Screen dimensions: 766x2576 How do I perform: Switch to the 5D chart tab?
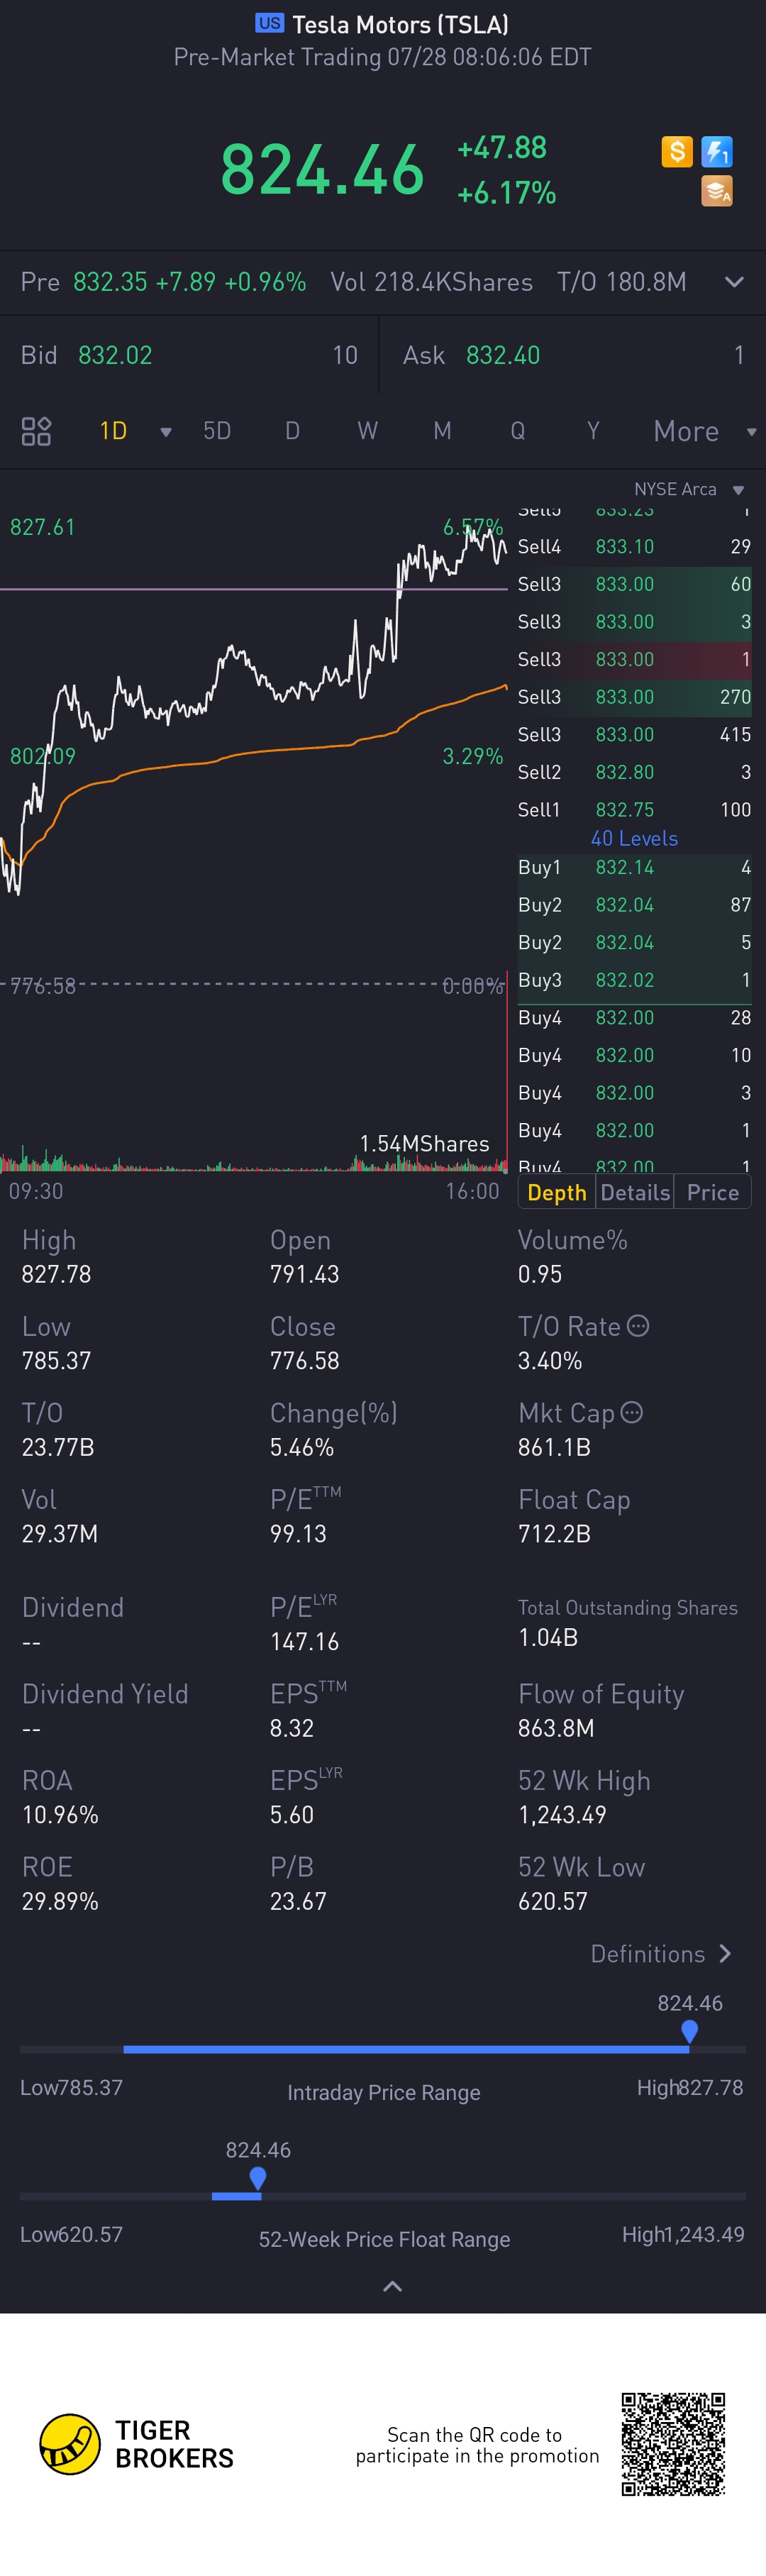pyautogui.click(x=217, y=431)
